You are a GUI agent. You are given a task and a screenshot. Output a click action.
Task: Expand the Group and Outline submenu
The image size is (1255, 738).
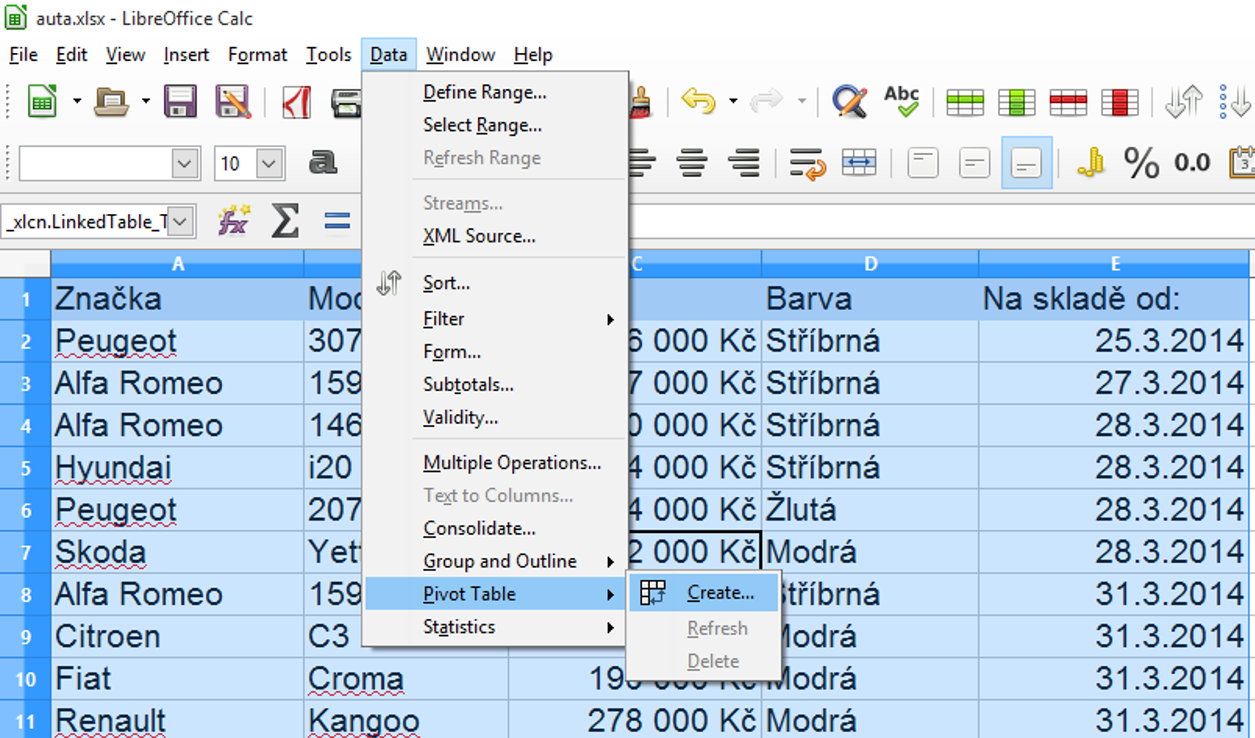[495, 561]
